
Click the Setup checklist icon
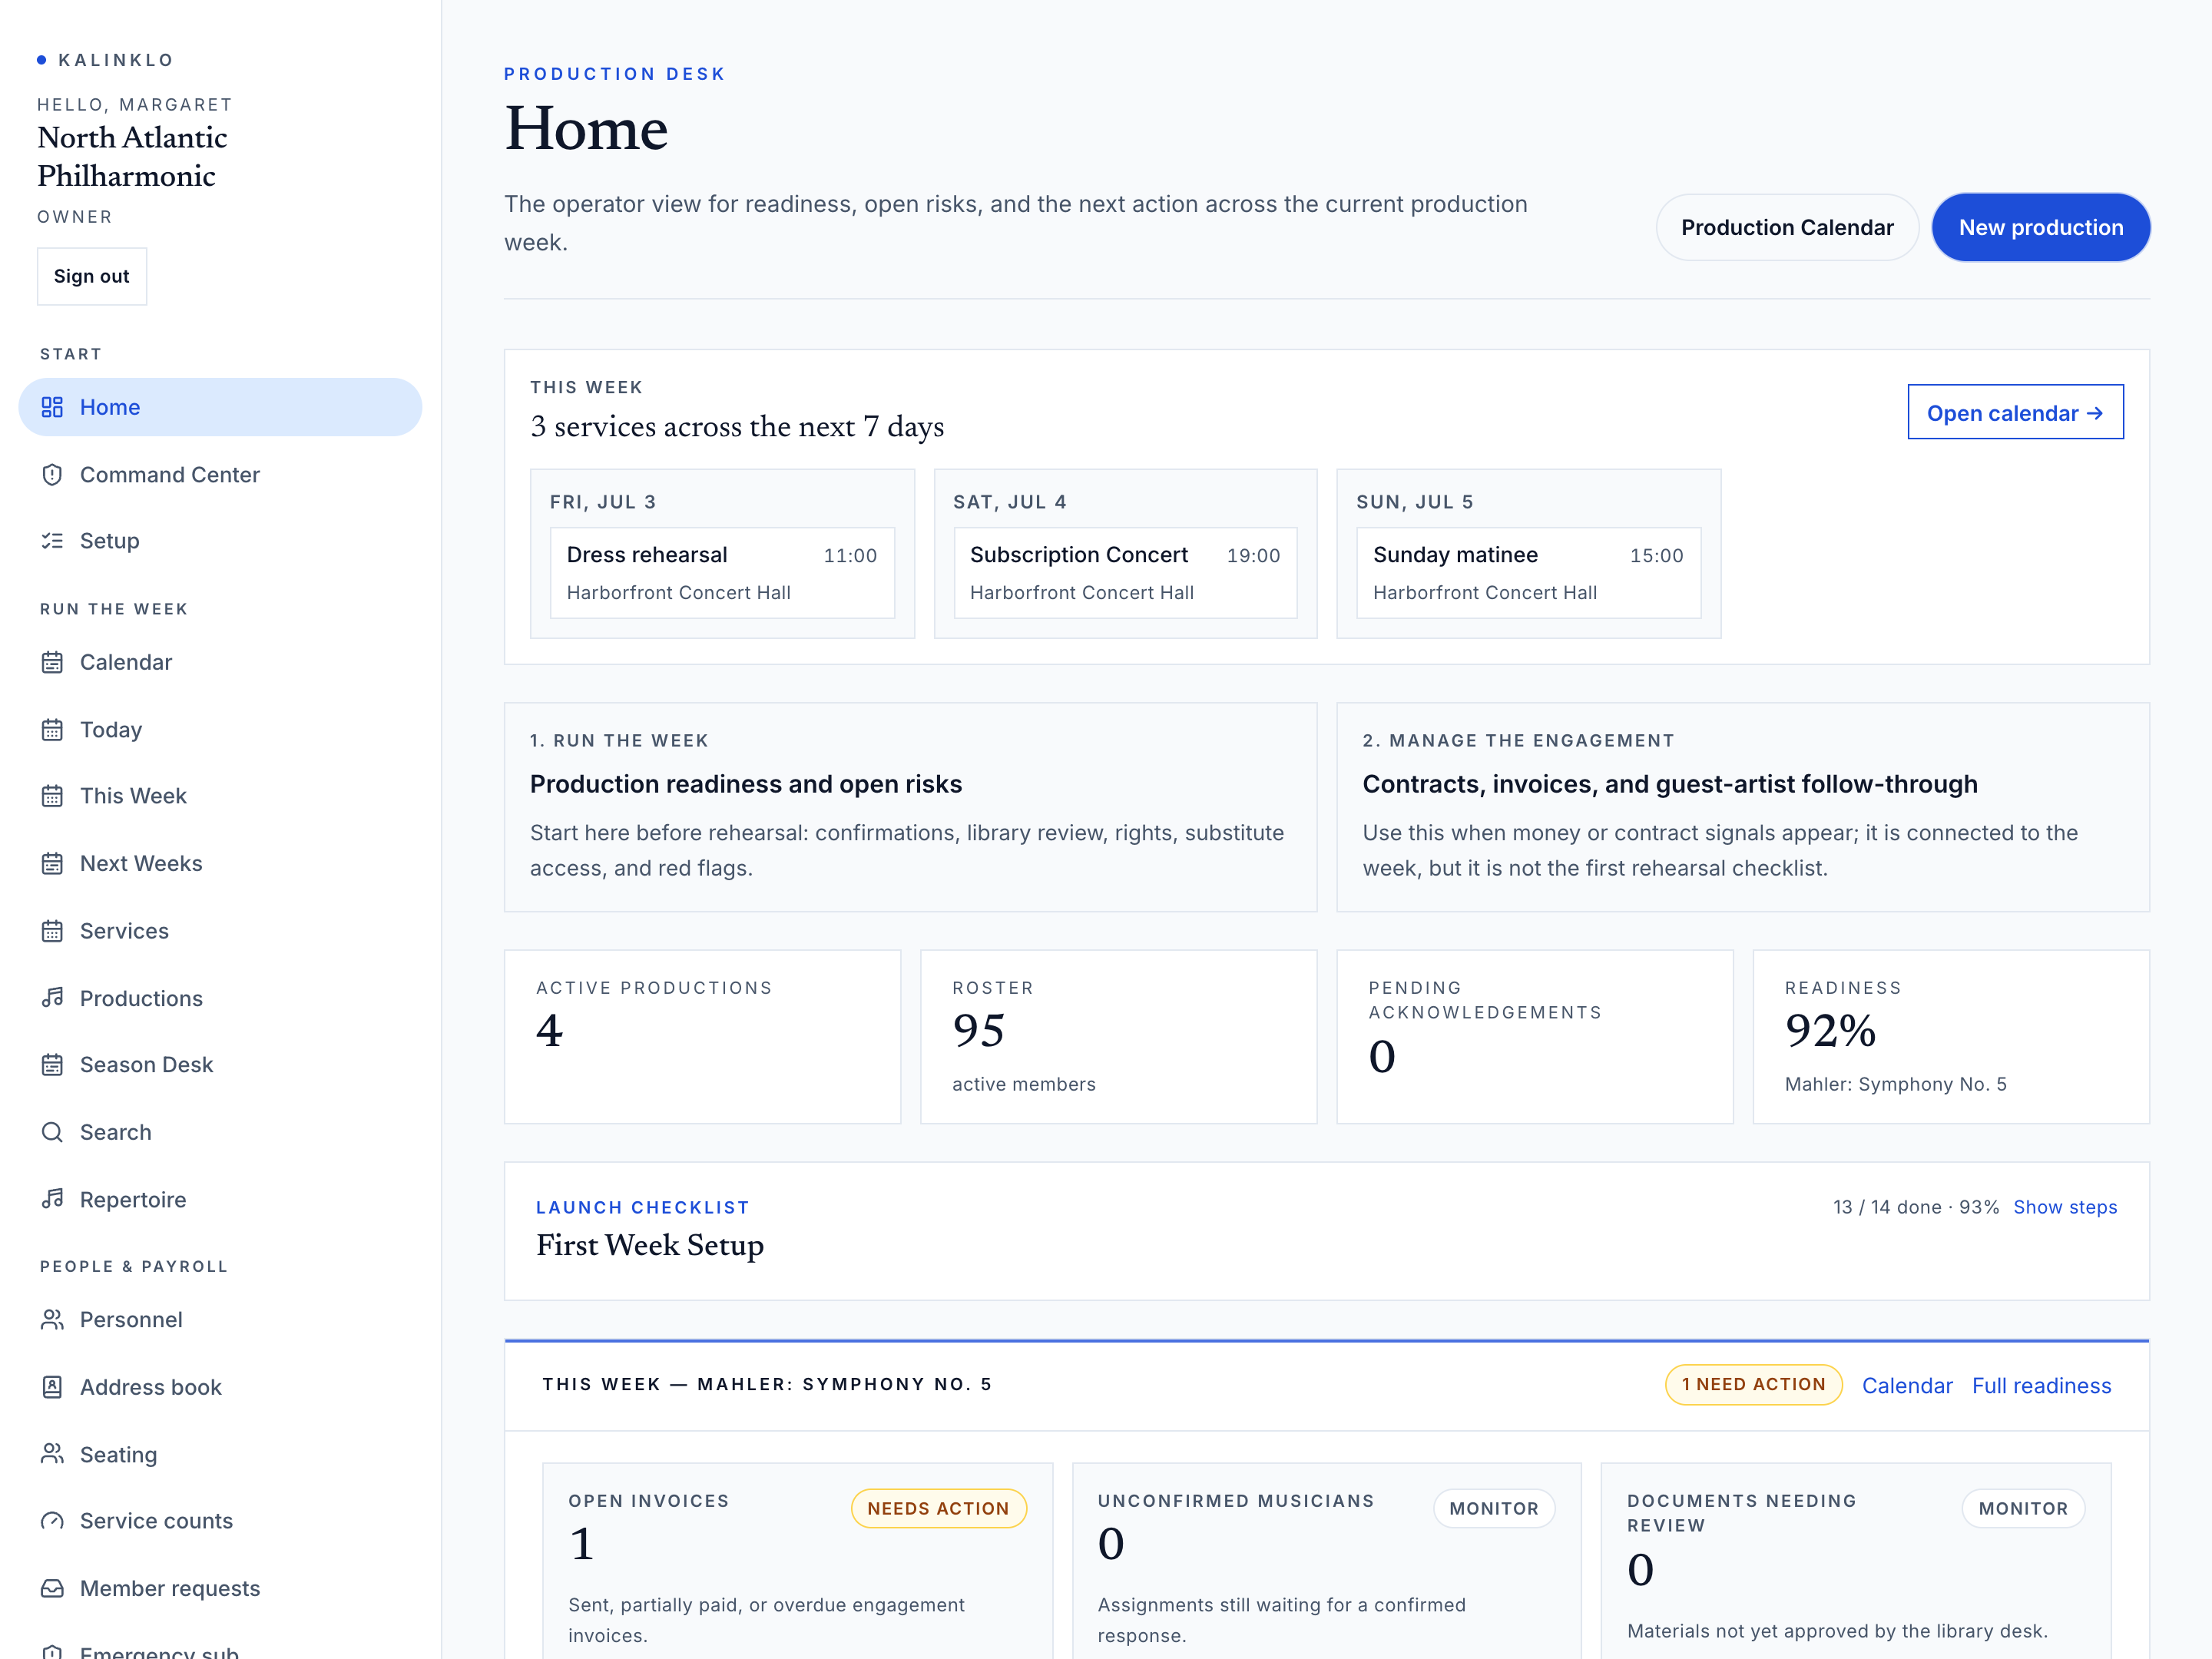coord(52,541)
